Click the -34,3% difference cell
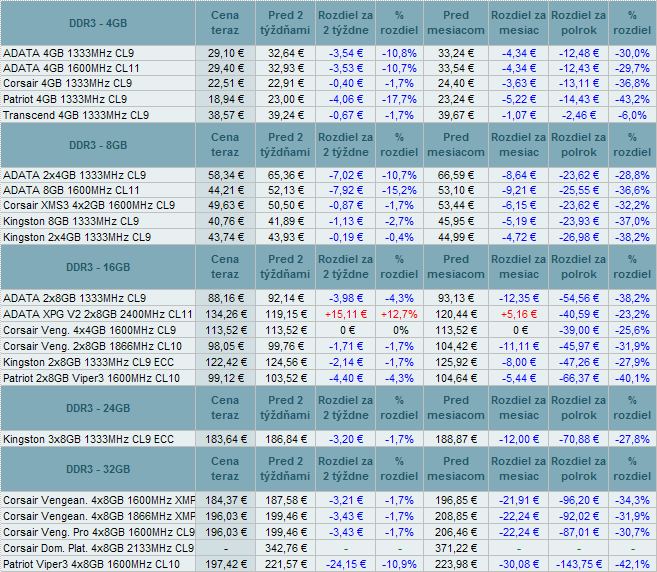The height and width of the screenshot is (572, 657). (632, 500)
